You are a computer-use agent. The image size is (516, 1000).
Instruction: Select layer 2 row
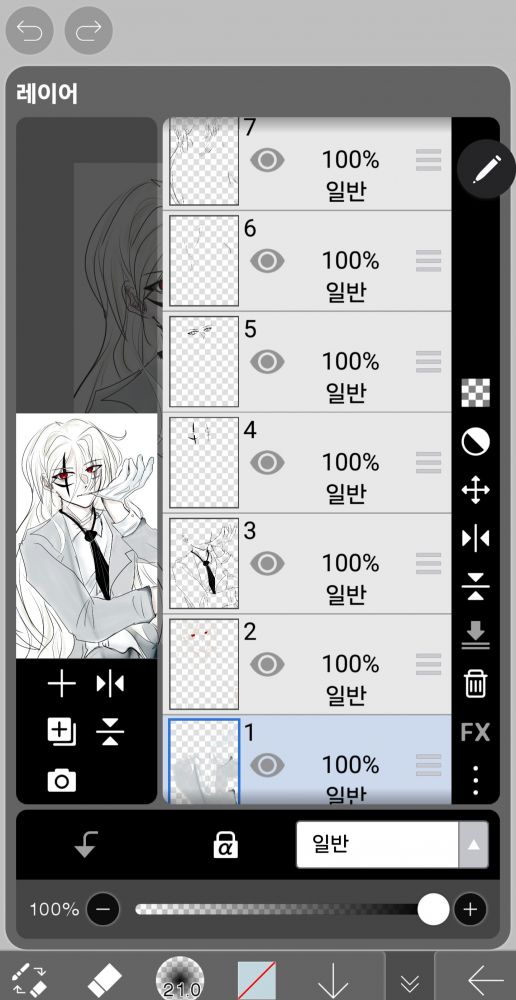[307, 664]
